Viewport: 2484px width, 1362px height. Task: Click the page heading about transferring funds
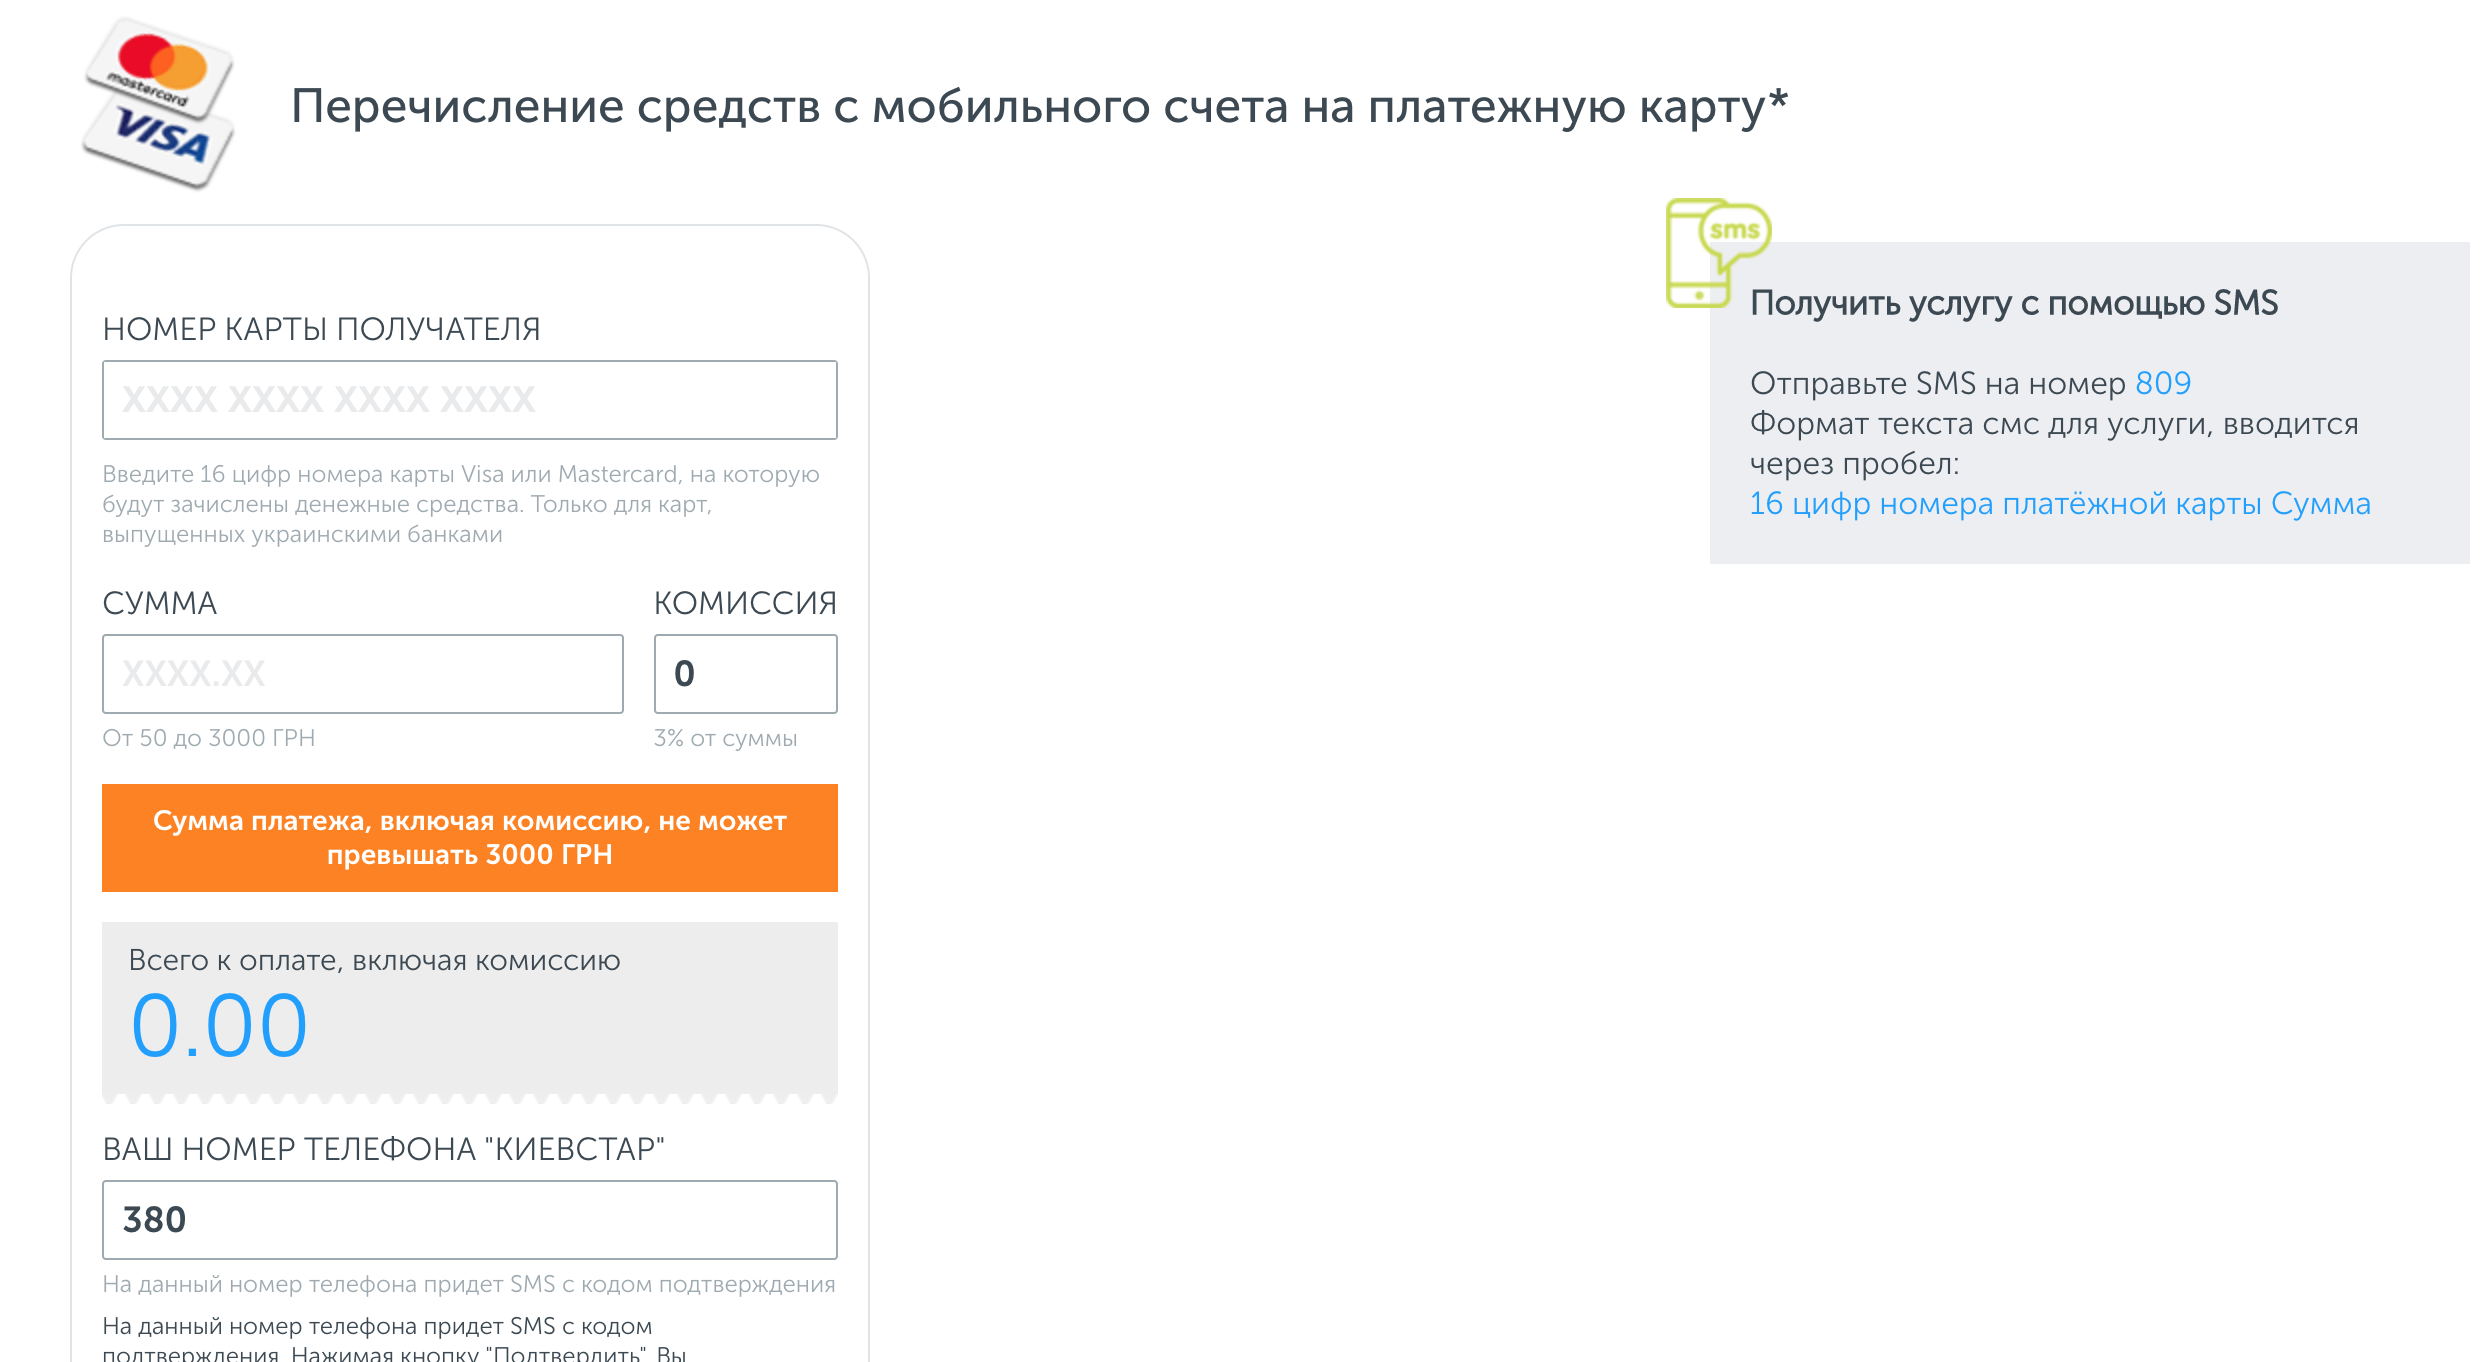pos(1039,106)
